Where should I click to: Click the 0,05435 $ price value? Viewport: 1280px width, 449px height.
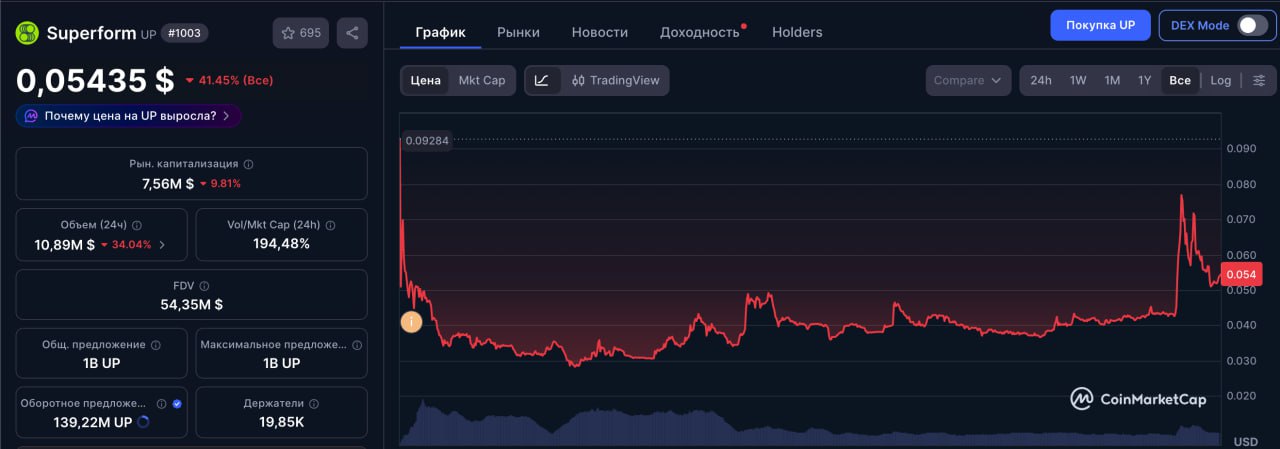tap(95, 80)
